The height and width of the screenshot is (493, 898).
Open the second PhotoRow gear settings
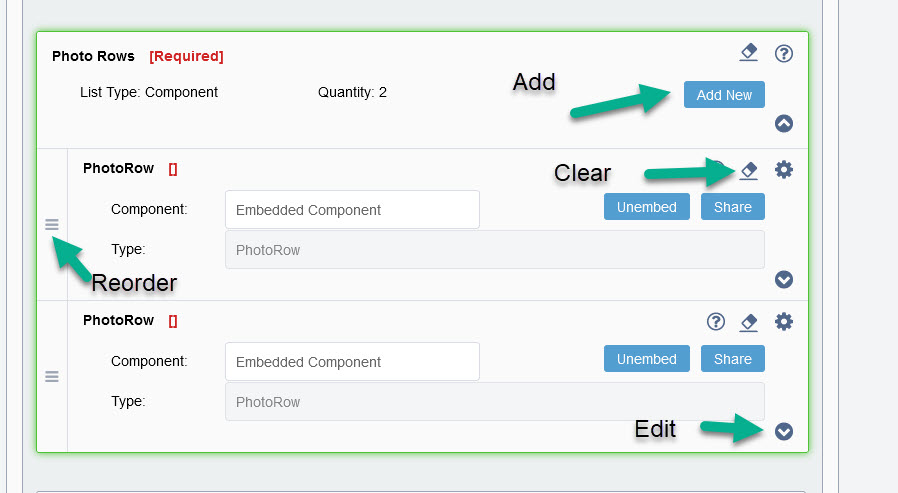point(783,321)
